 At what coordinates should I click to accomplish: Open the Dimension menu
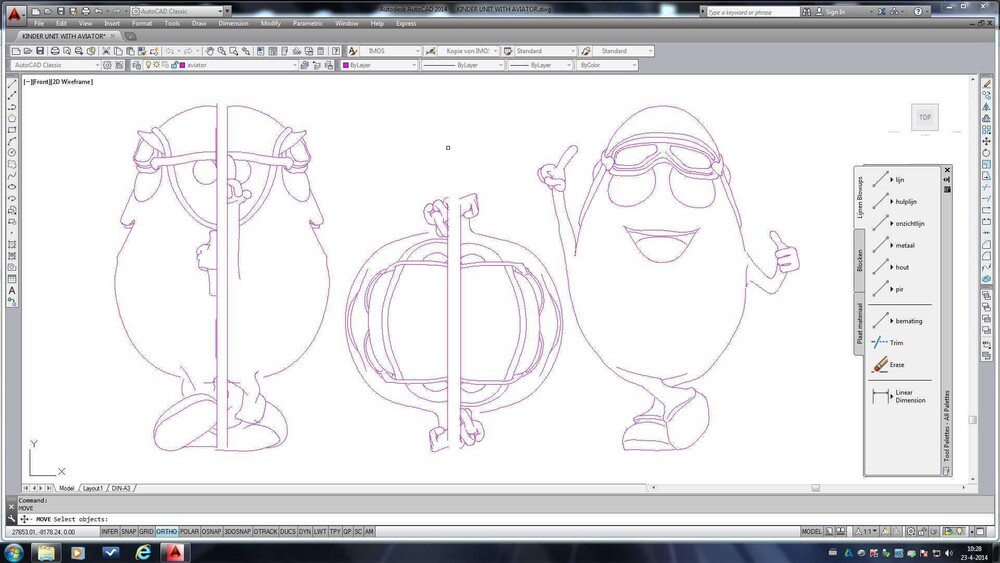tap(233, 23)
